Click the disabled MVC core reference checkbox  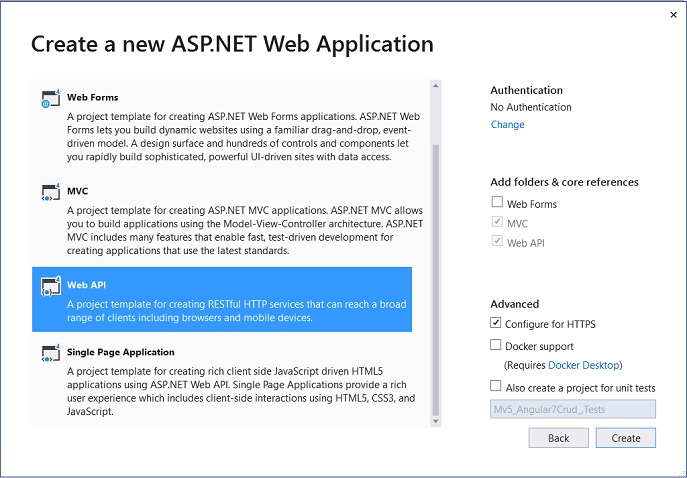[497, 221]
